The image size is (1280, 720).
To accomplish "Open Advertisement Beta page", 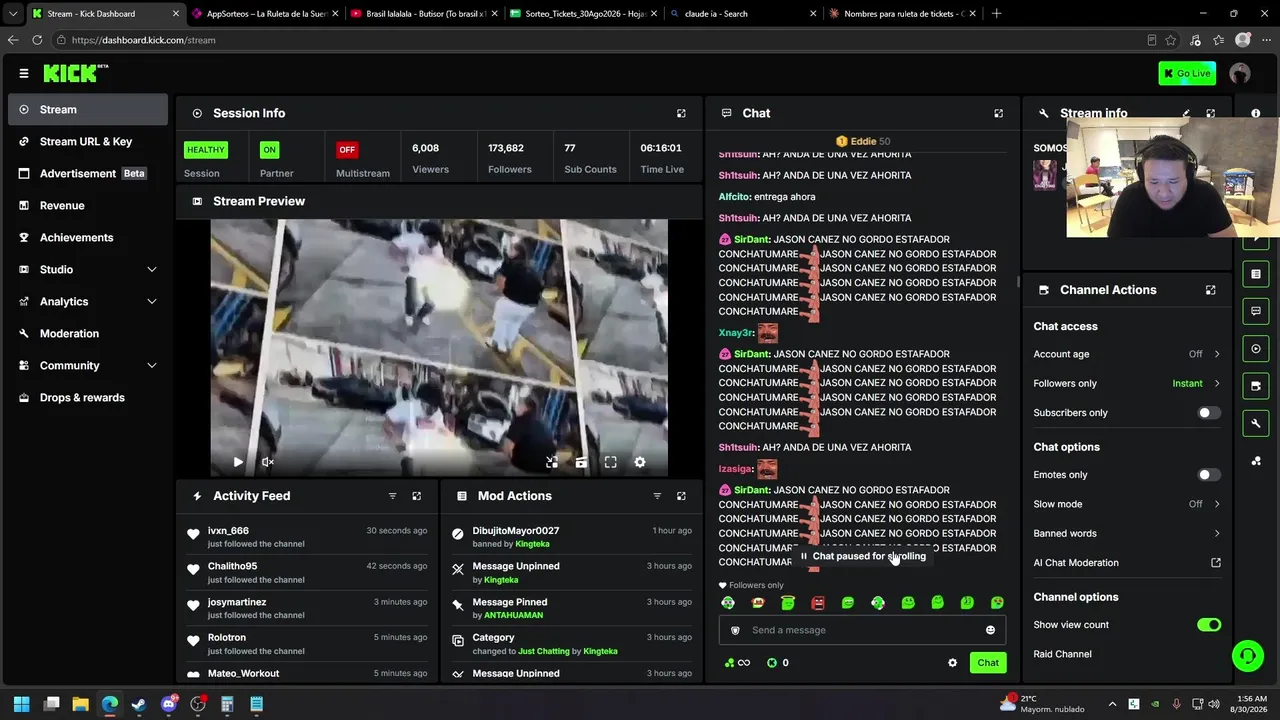I will 88,173.
